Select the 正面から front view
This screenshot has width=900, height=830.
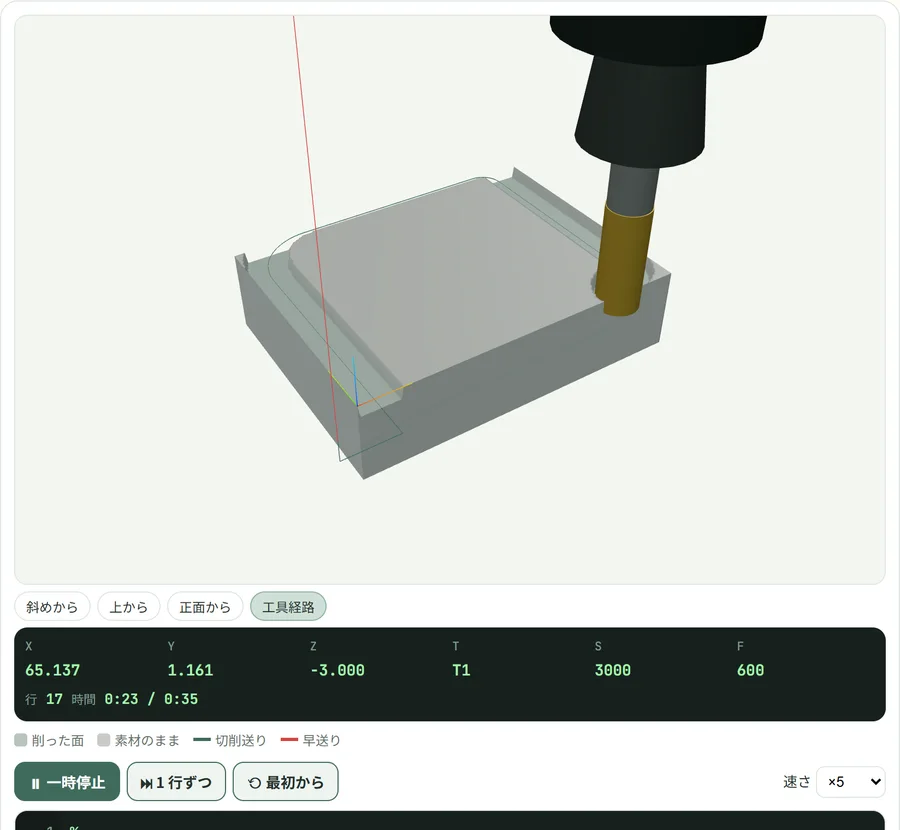pyautogui.click(x=205, y=607)
